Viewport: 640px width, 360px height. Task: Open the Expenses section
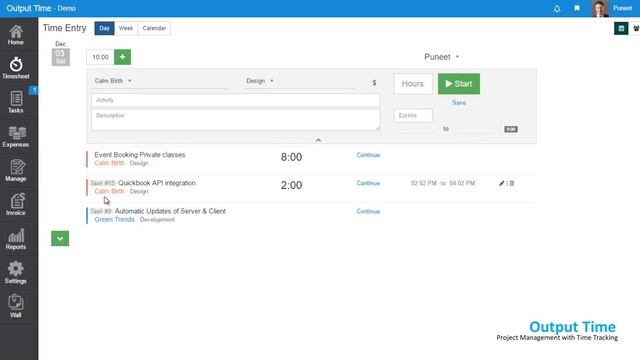click(x=16, y=136)
